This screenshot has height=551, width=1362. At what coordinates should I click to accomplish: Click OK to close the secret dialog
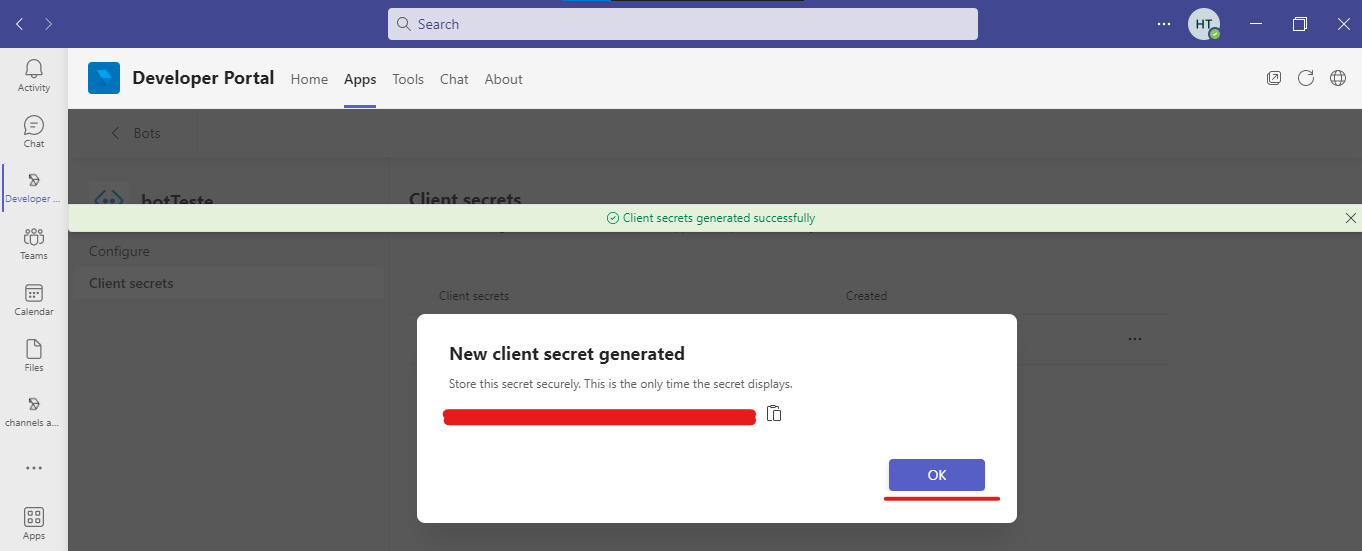(x=936, y=475)
